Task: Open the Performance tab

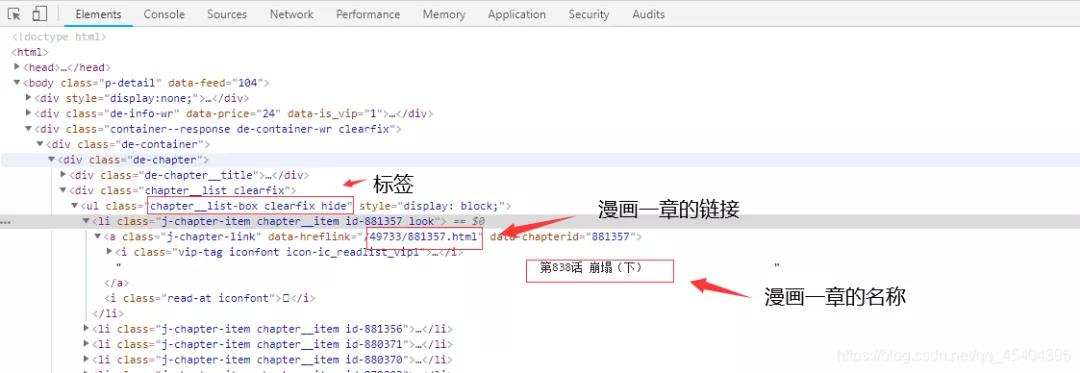Action: click(368, 14)
